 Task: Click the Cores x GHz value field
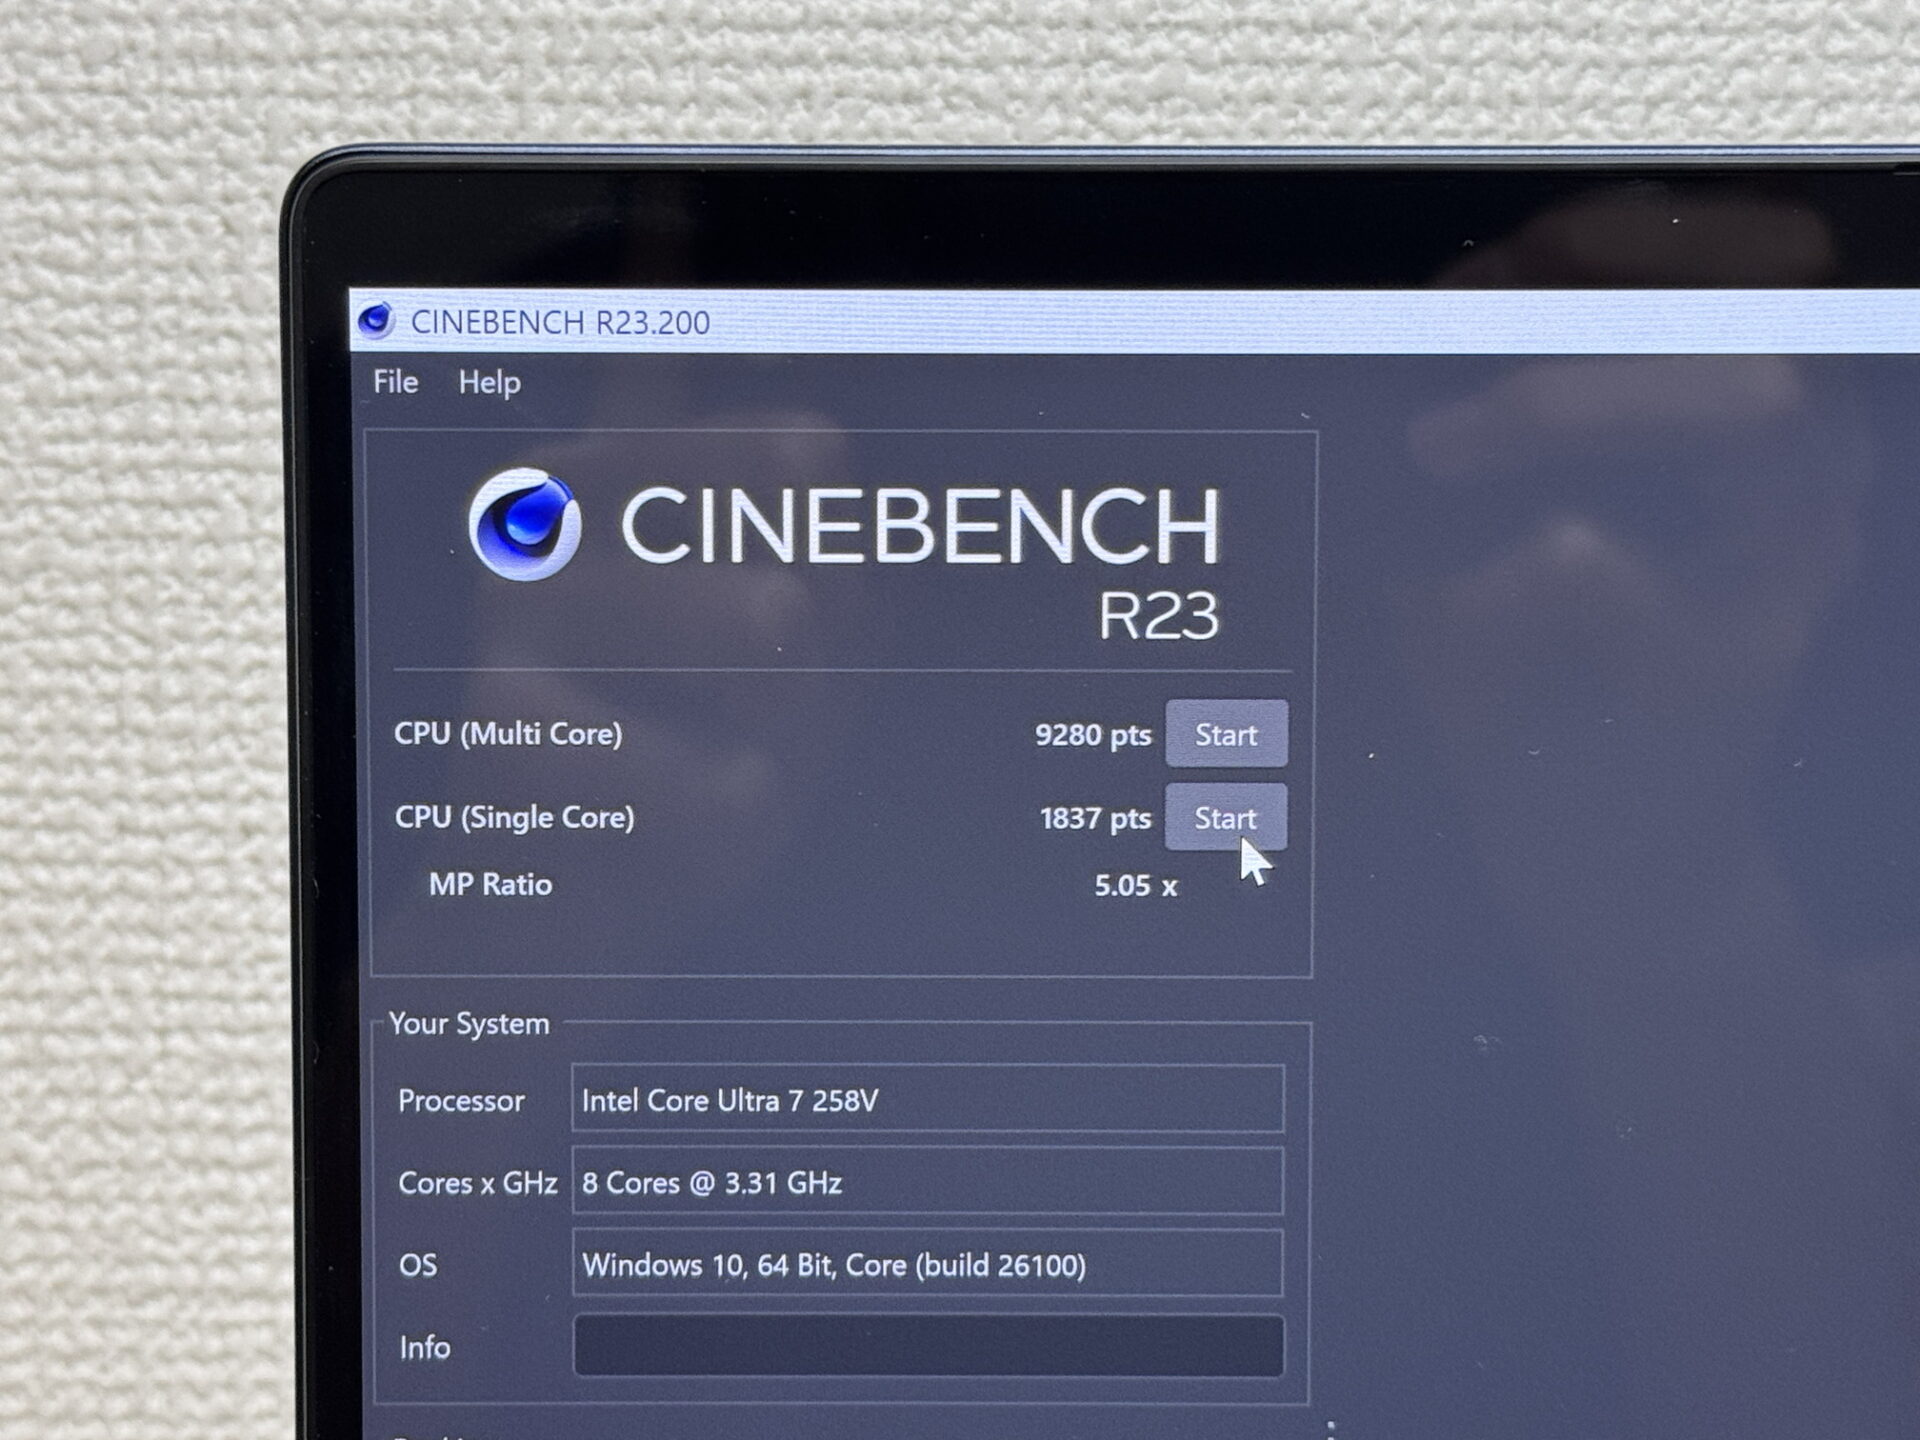pyautogui.click(x=927, y=1183)
